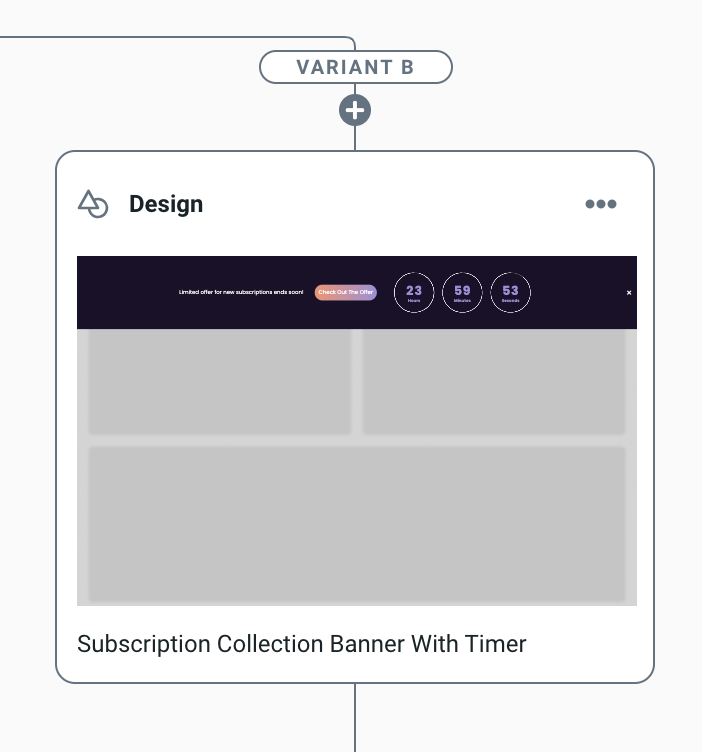Select the Variant B label pill
Image resolution: width=702 pixels, height=752 pixels.
tap(355, 68)
